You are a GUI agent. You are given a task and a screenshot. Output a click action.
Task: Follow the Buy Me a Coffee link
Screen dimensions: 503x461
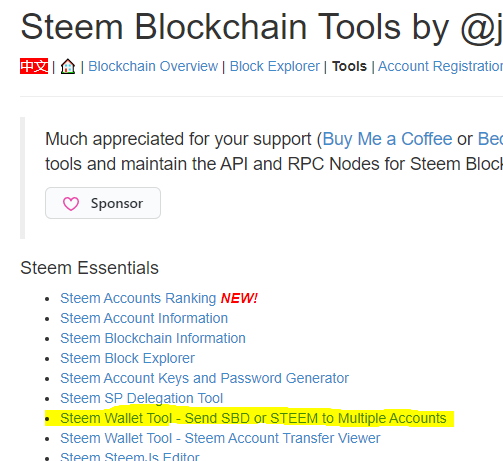[387, 139]
